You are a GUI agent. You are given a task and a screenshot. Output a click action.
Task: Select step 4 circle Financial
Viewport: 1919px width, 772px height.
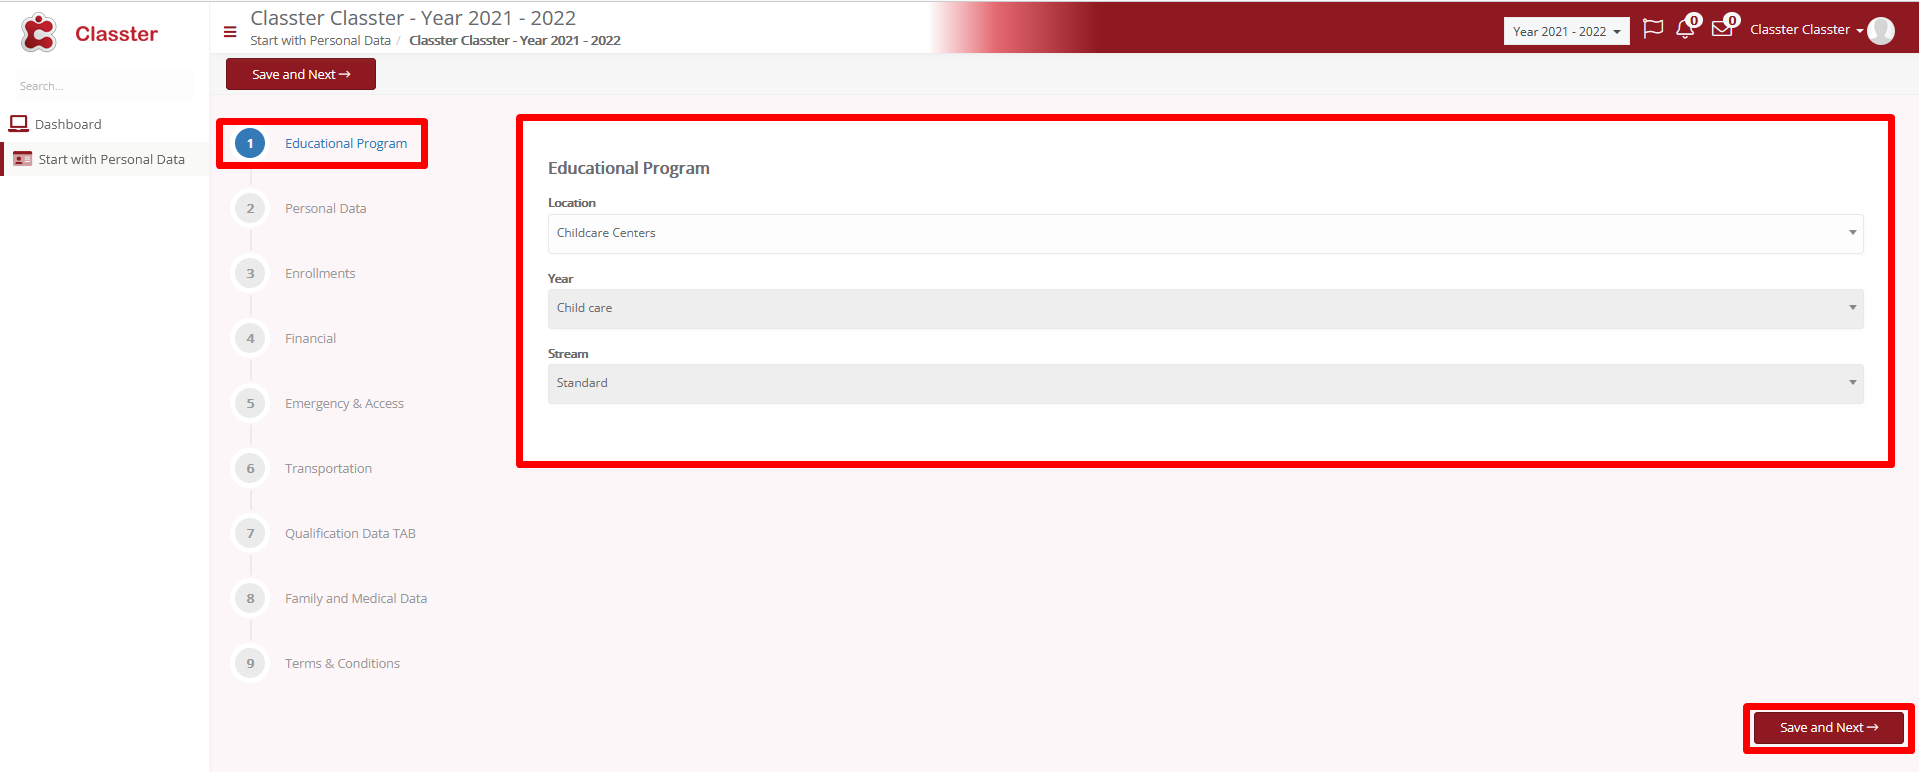250,338
